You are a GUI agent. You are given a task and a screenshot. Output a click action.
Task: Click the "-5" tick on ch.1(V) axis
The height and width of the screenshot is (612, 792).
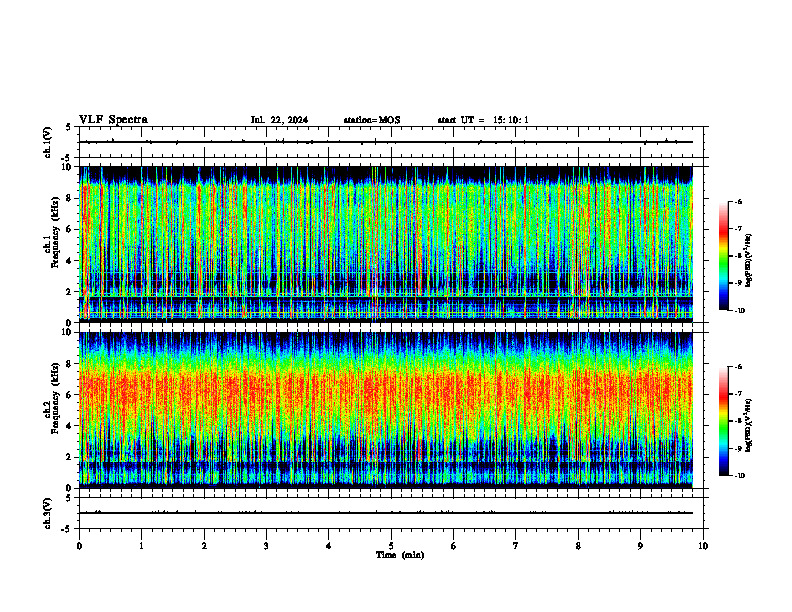click(68, 159)
